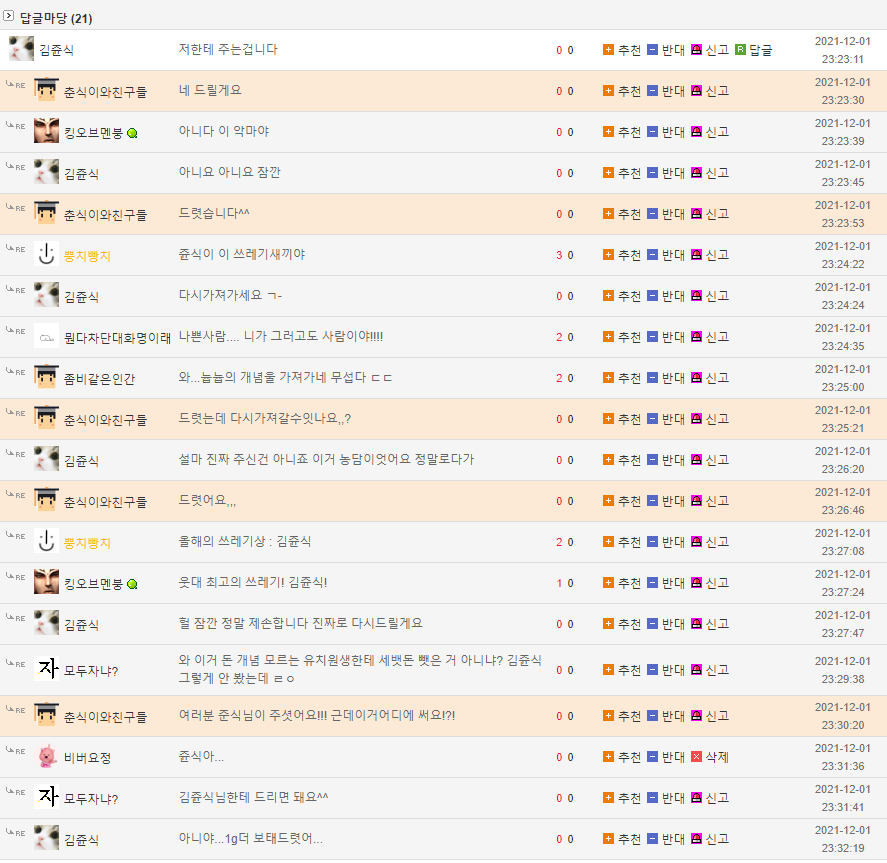Click 뭔다차단대화명이래's profile avatar
The height and width of the screenshot is (863, 887).
(x=46, y=337)
